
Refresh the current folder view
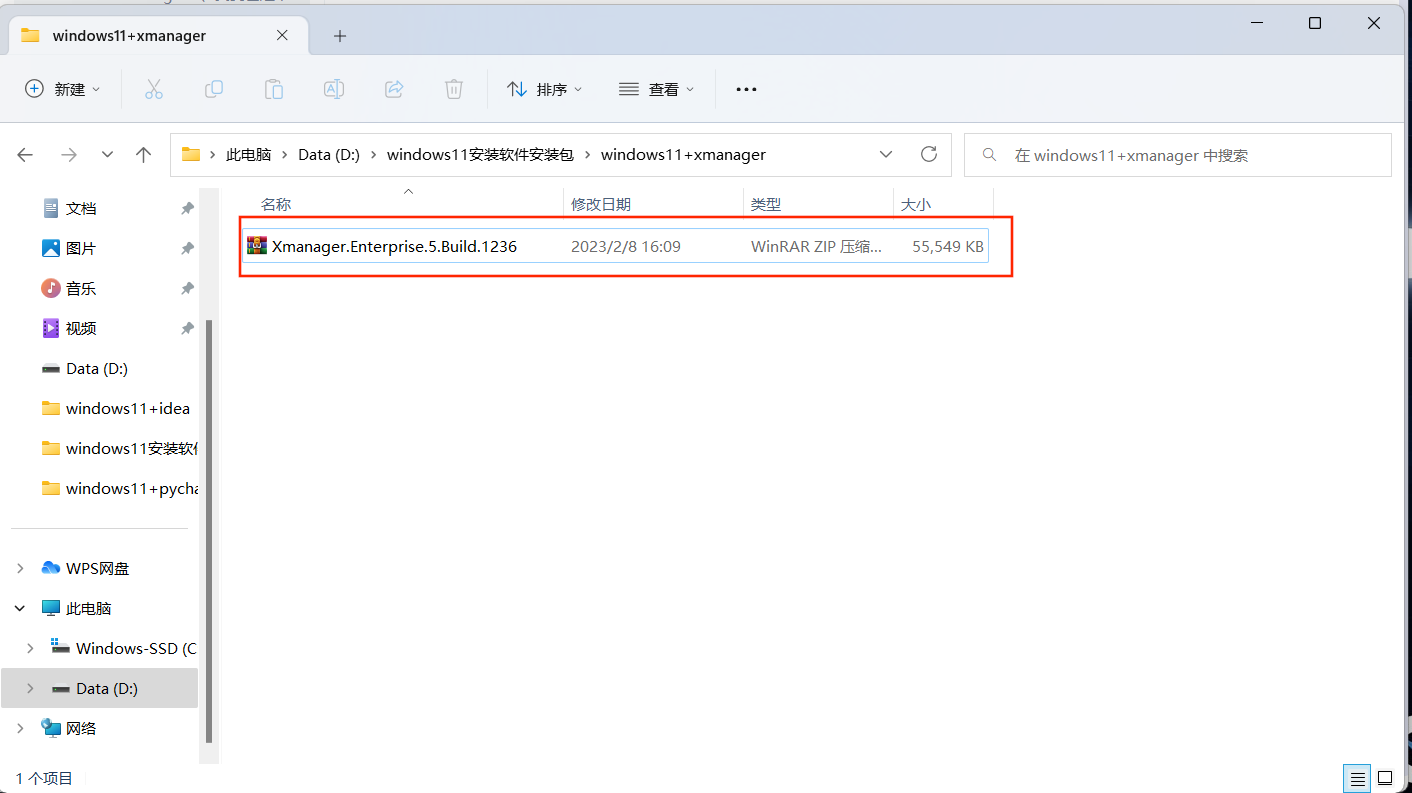pos(928,154)
